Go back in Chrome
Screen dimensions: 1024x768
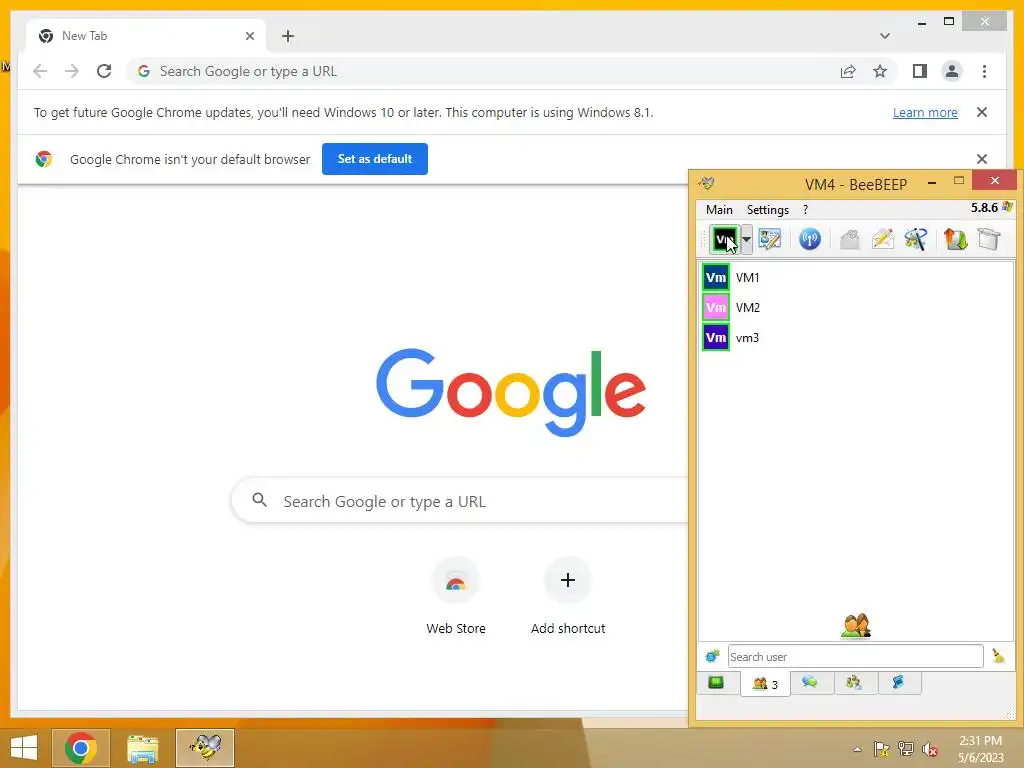pos(40,71)
